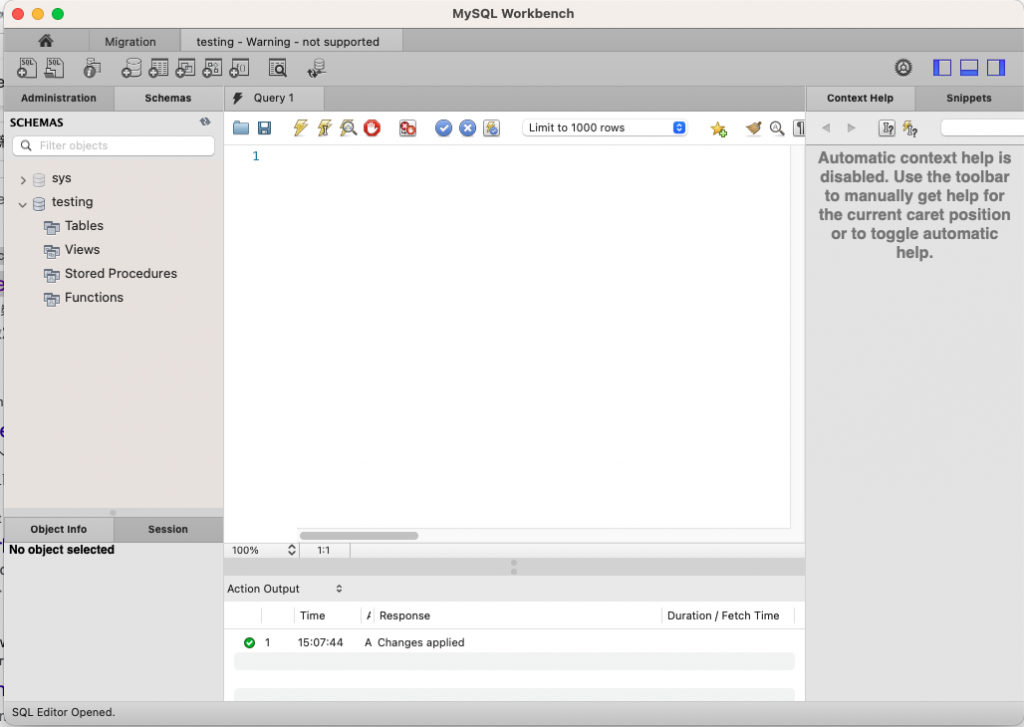The width and height of the screenshot is (1024, 727).
Task: Click the Time column header
Action: (x=312, y=615)
